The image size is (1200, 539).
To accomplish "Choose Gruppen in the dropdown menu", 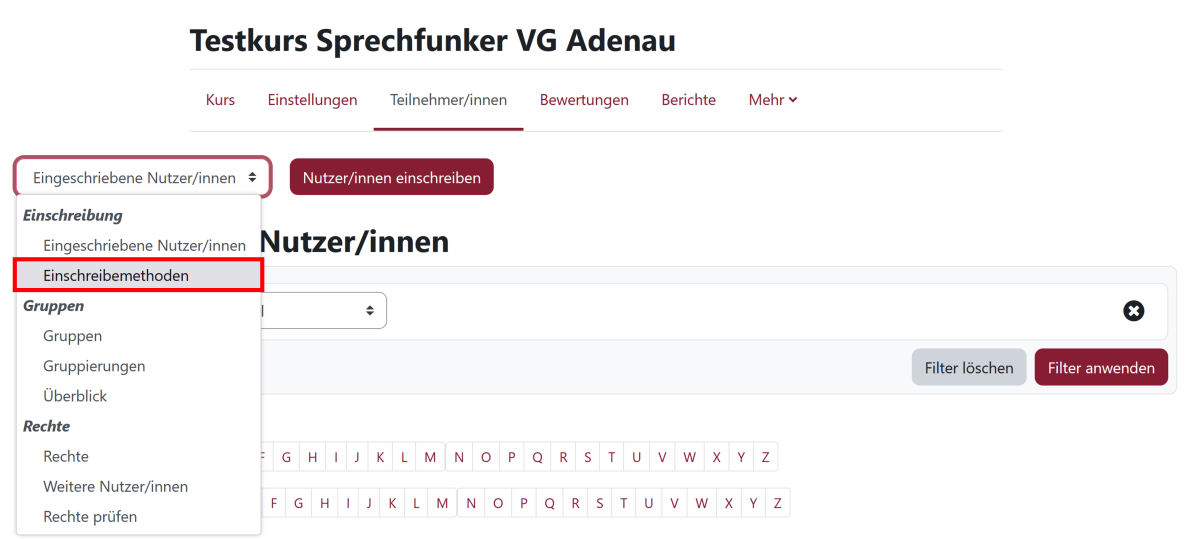I will [x=73, y=336].
